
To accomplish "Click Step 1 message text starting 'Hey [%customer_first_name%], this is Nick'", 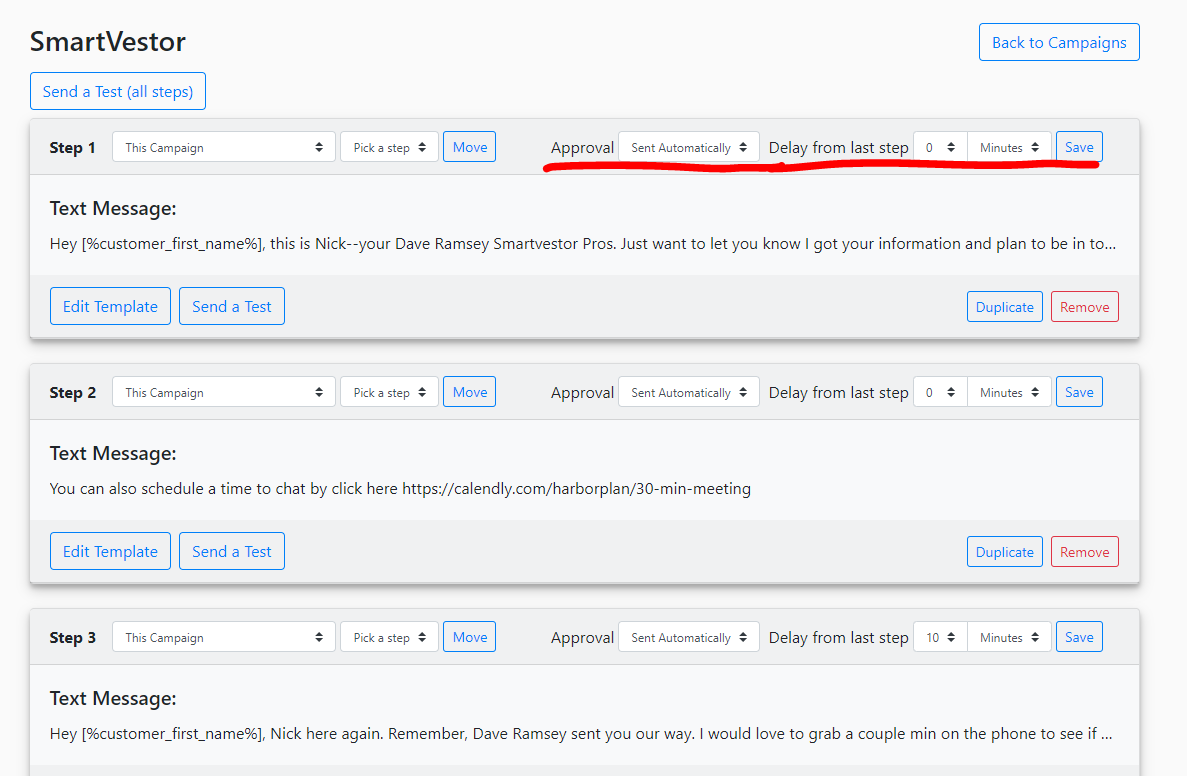I will 583,244.
